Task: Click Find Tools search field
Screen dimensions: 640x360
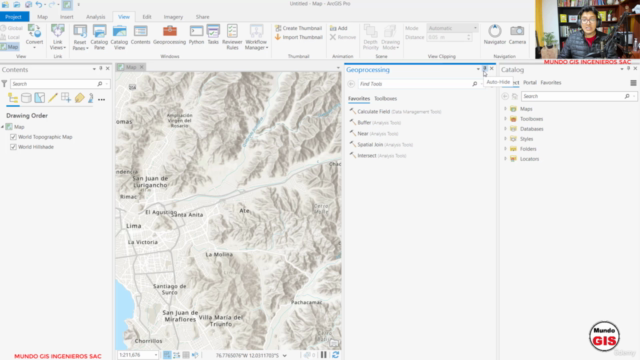Action: point(414,84)
